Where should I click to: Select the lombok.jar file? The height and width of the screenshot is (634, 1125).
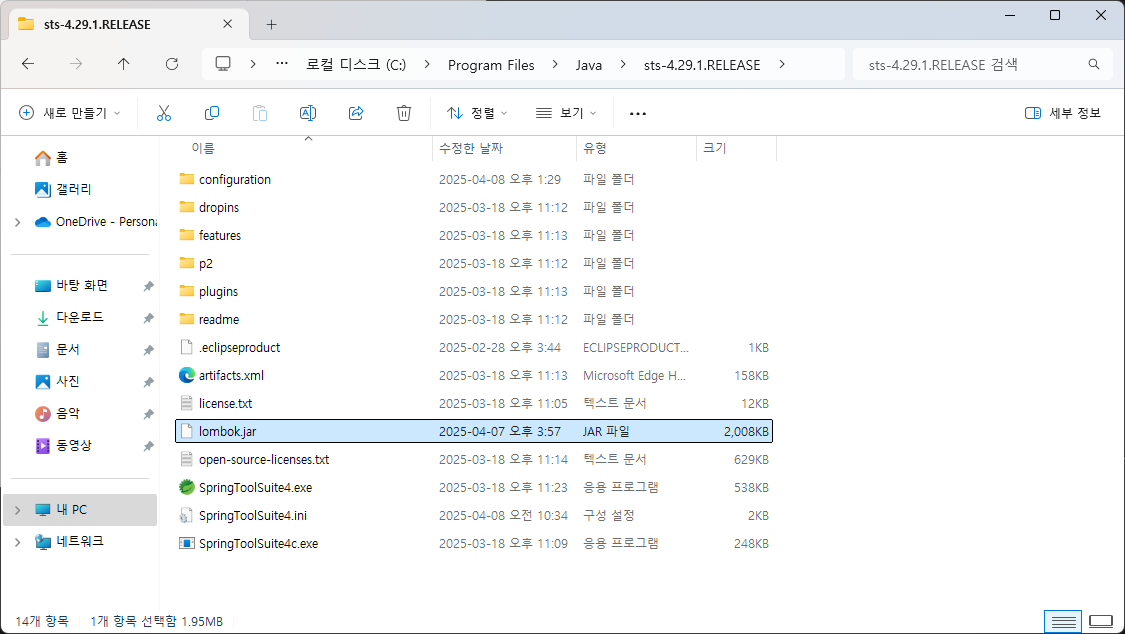(474, 431)
